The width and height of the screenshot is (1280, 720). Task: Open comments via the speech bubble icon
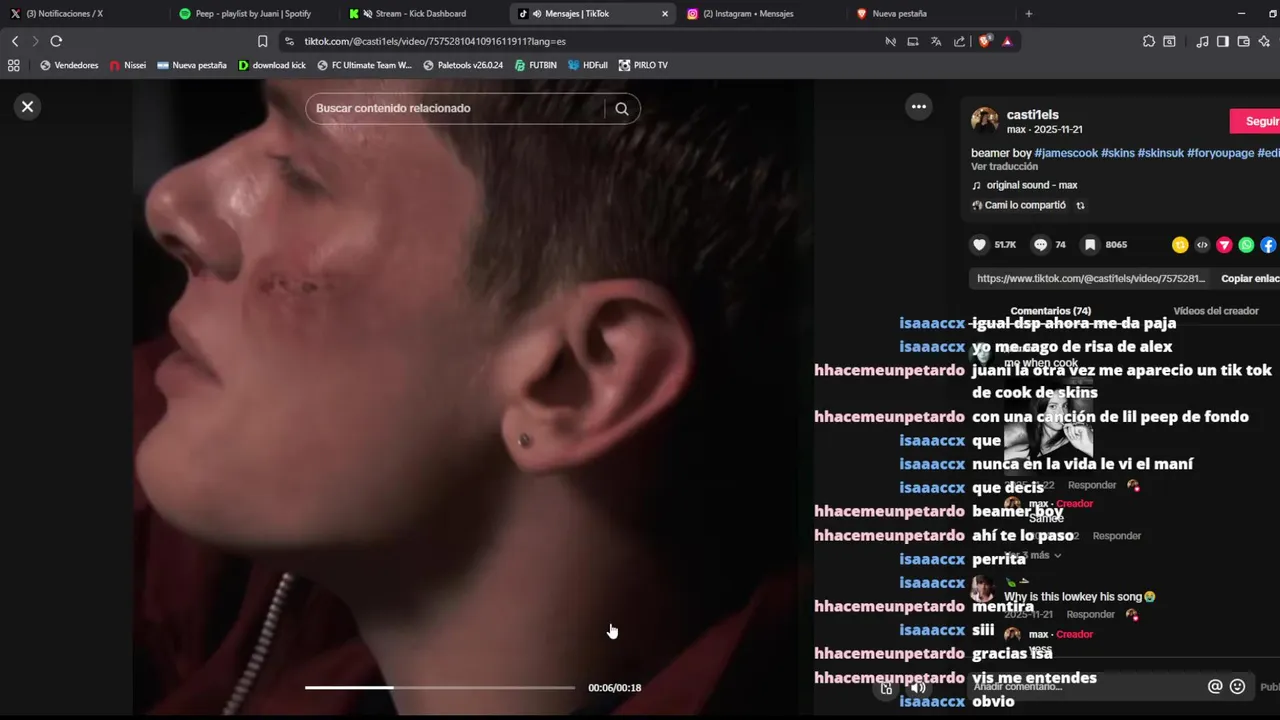[x=1041, y=245]
